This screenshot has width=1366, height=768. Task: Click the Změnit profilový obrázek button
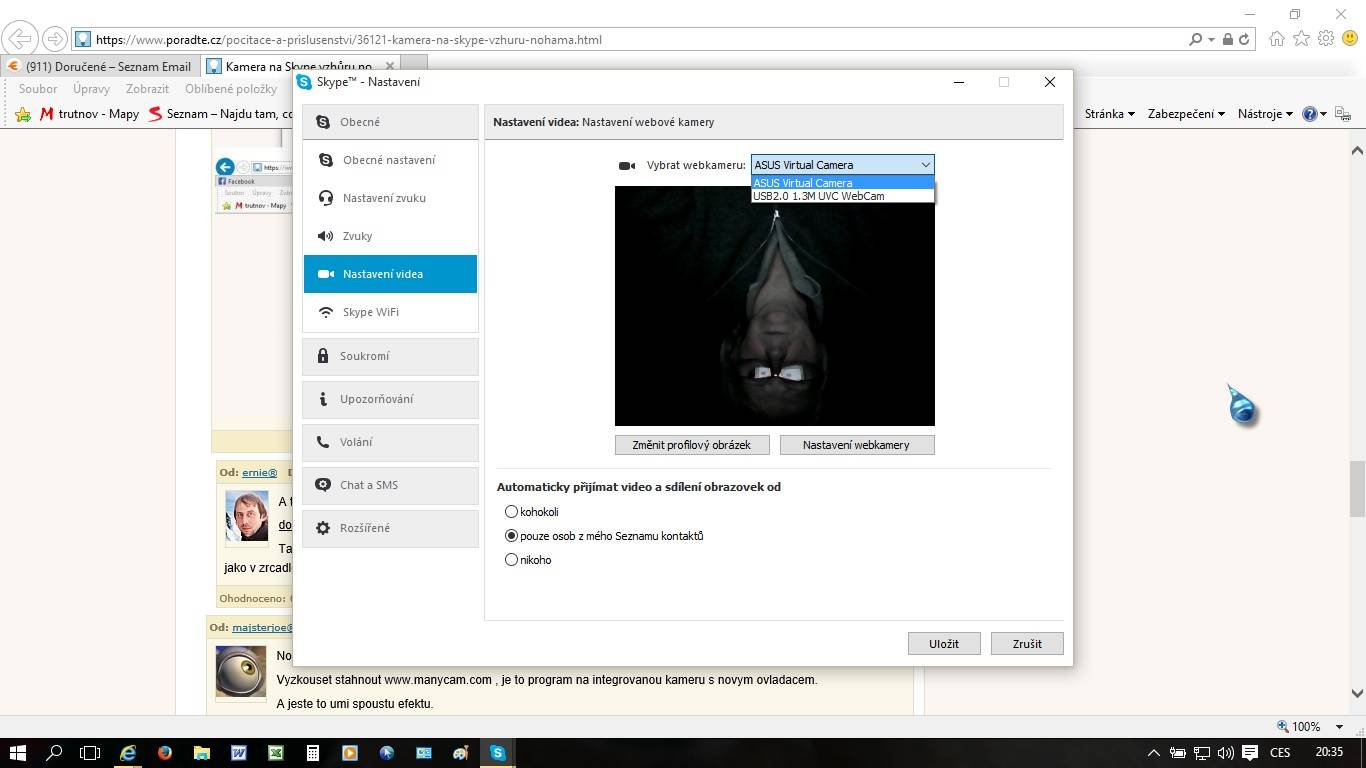coord(691,445)
